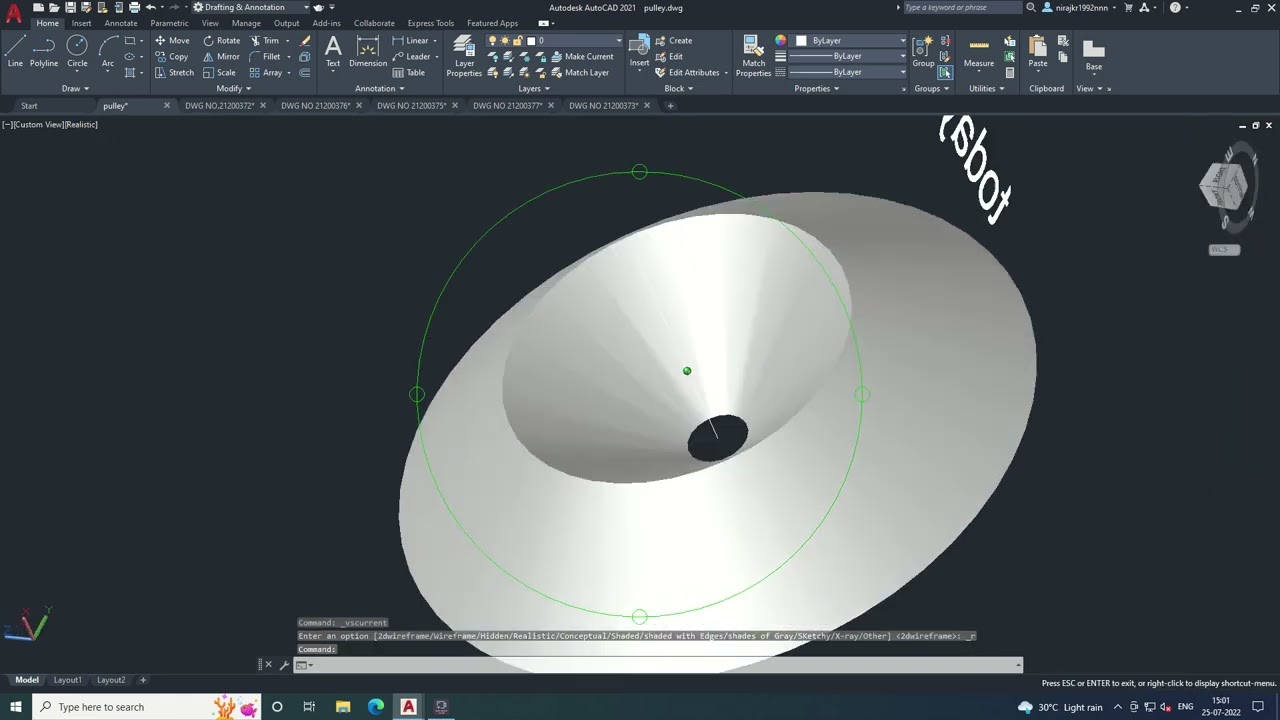Expand the Annotation panel
1280x720 pixels.
click(x=380, y=88)
